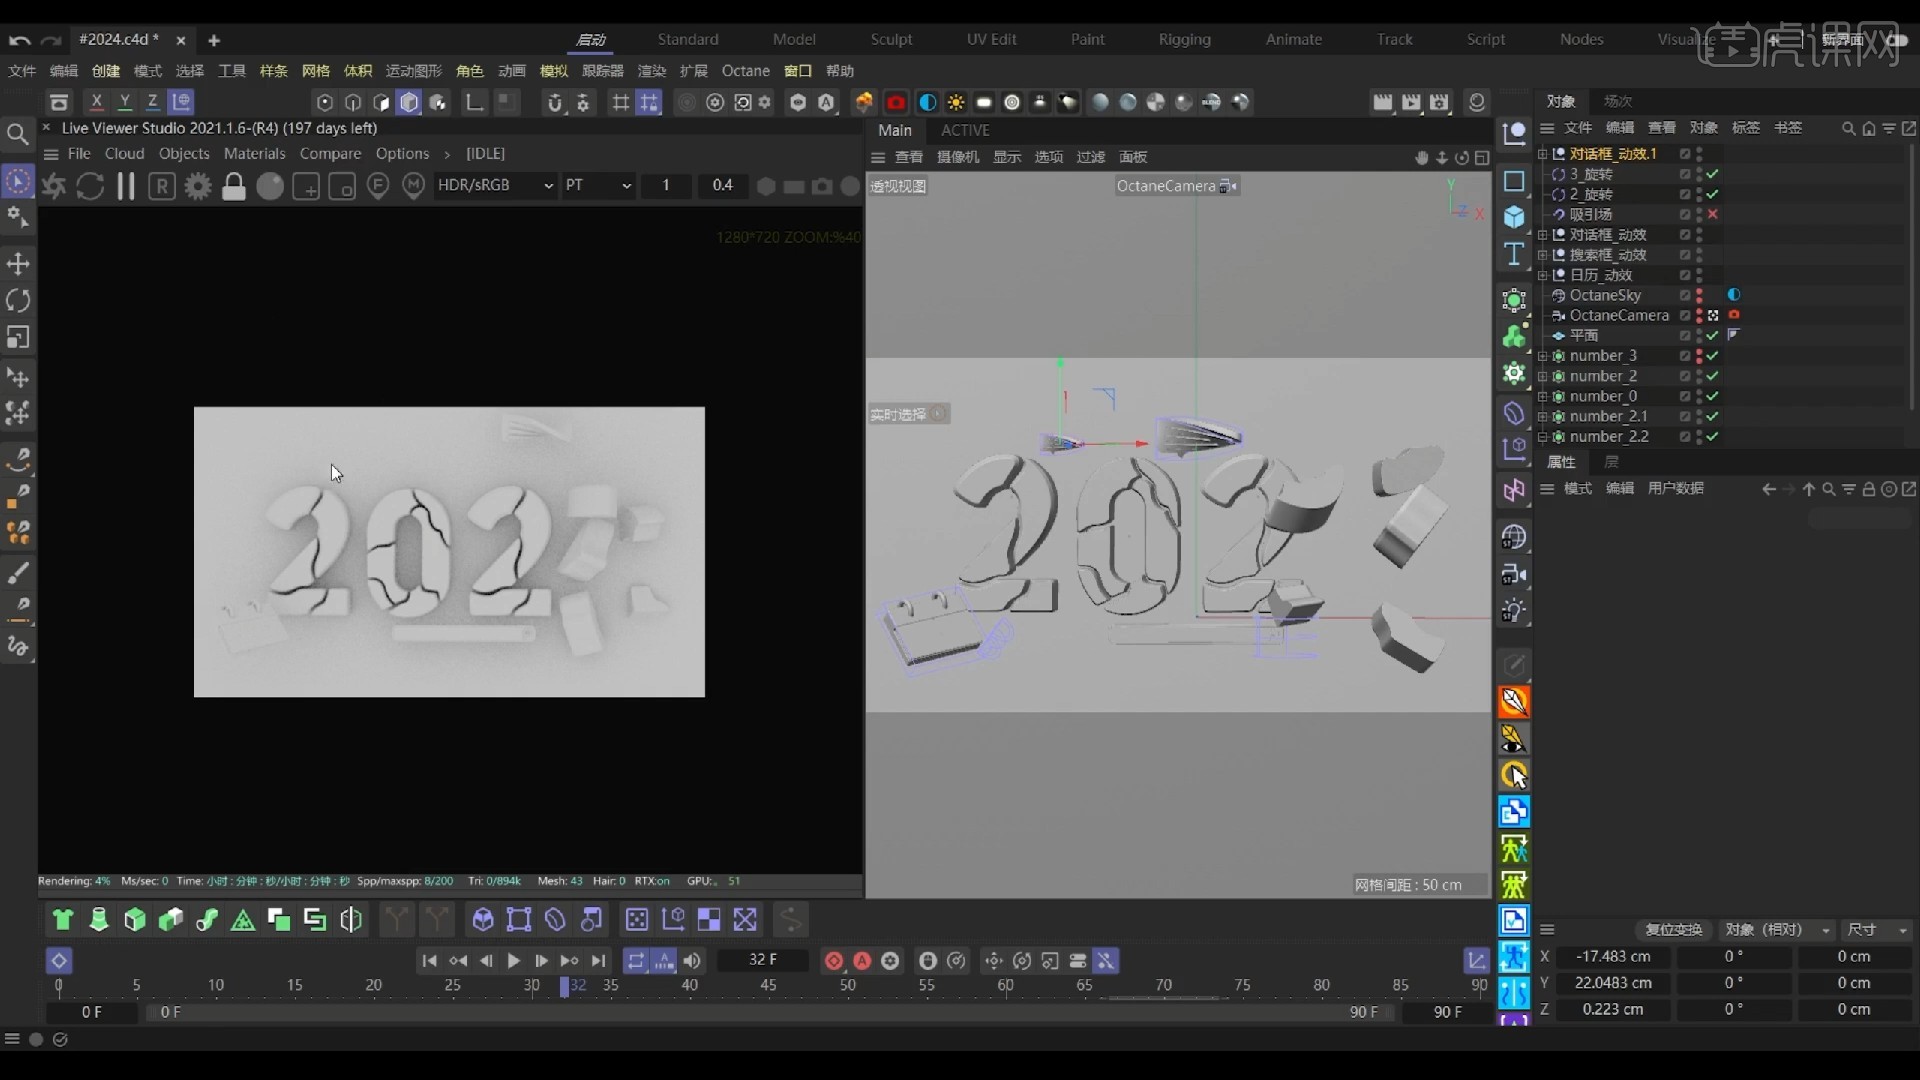Click the Brush paint tool in left toolbar
The image size is (1920, 1080).
(x=18, y=572)
